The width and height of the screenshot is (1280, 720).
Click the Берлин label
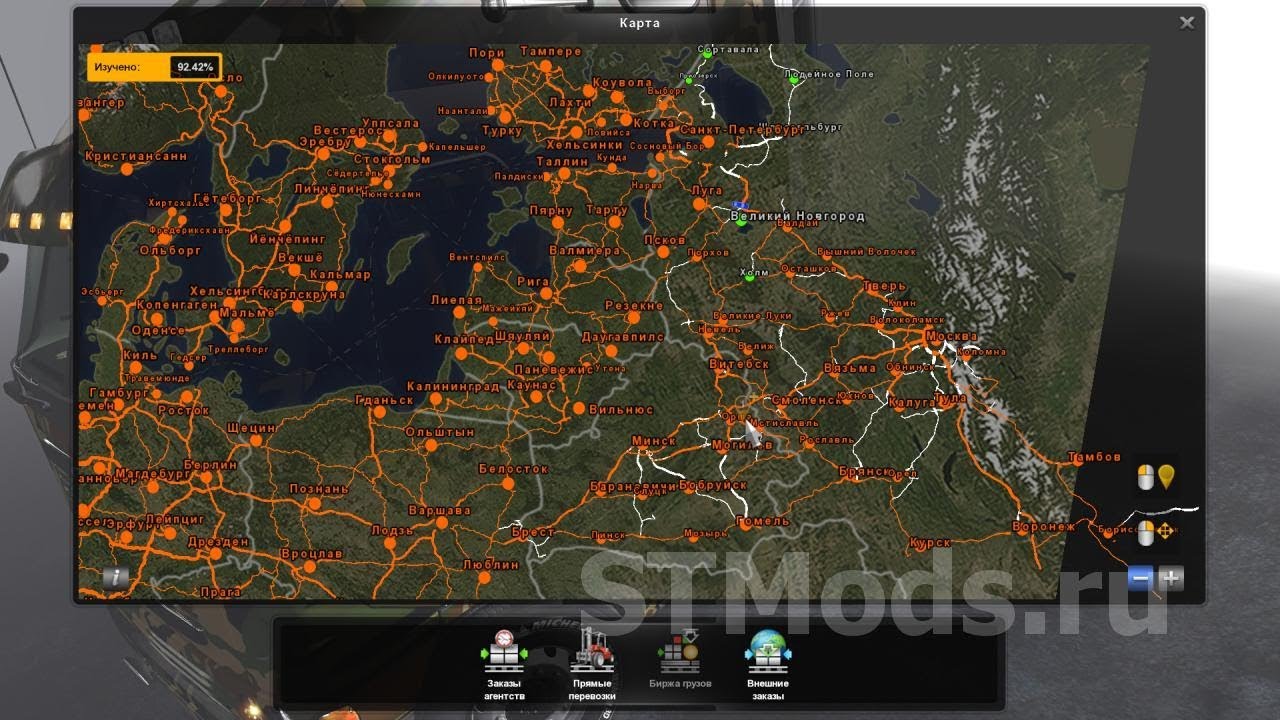click(x=211, y=465)
